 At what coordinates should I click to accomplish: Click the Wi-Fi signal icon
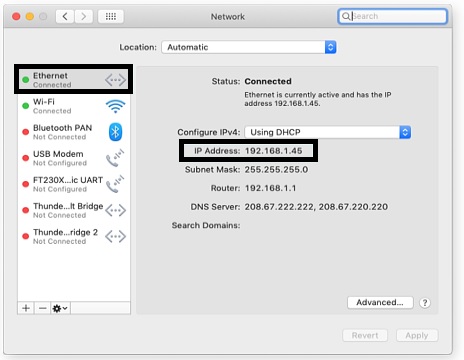(115, 106)
